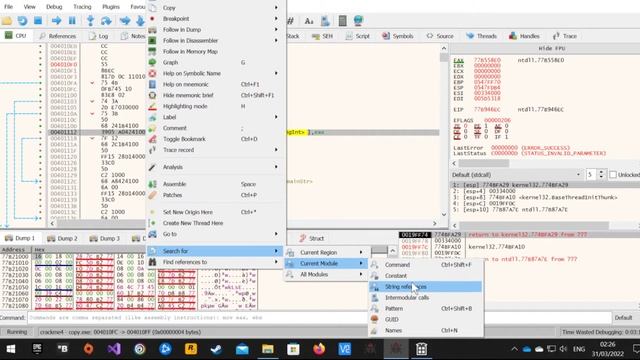
Task: Click the globe toolbar icon
Action: pos(358,20)
